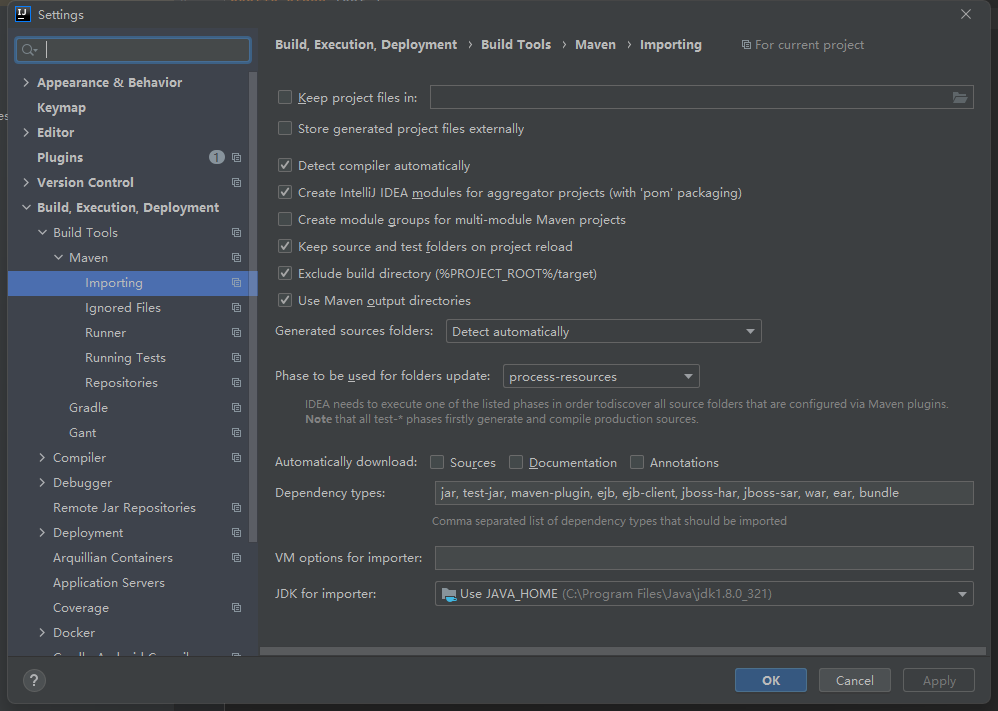This screenshot has width=998, height=711.
Task: Click the folder icon inside the JDK for importer field
Action: [449, 593]
